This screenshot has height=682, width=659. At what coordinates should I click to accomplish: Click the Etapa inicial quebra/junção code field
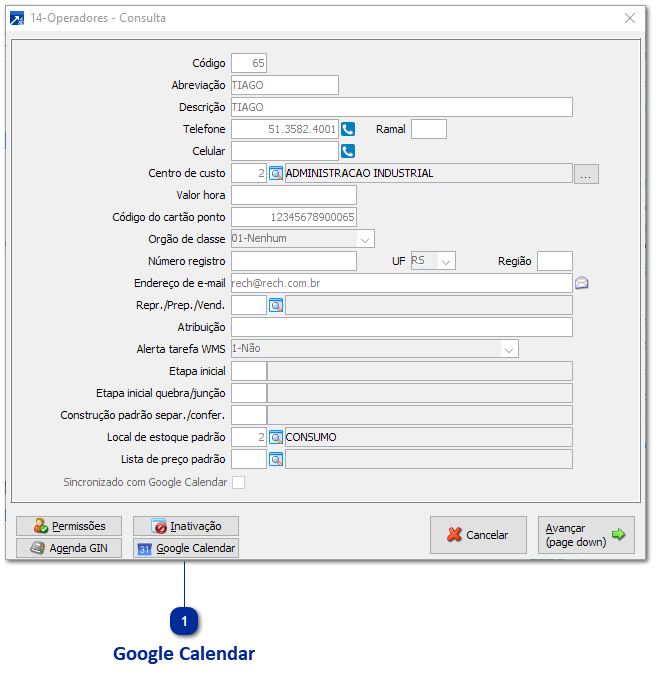249,393
